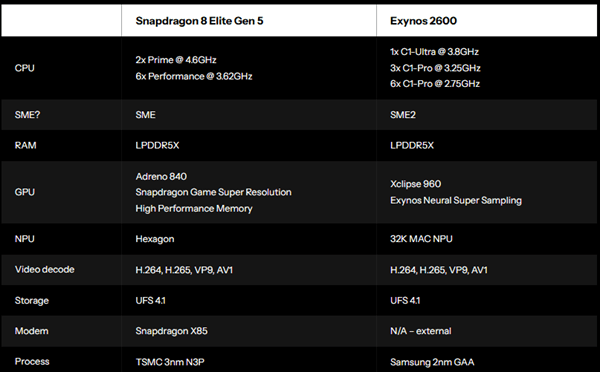Viewport: 600px width, 372px height.
Task: Click the SME2 cell under Exynos
Action: pyautogui.click(x=403, y=115)
